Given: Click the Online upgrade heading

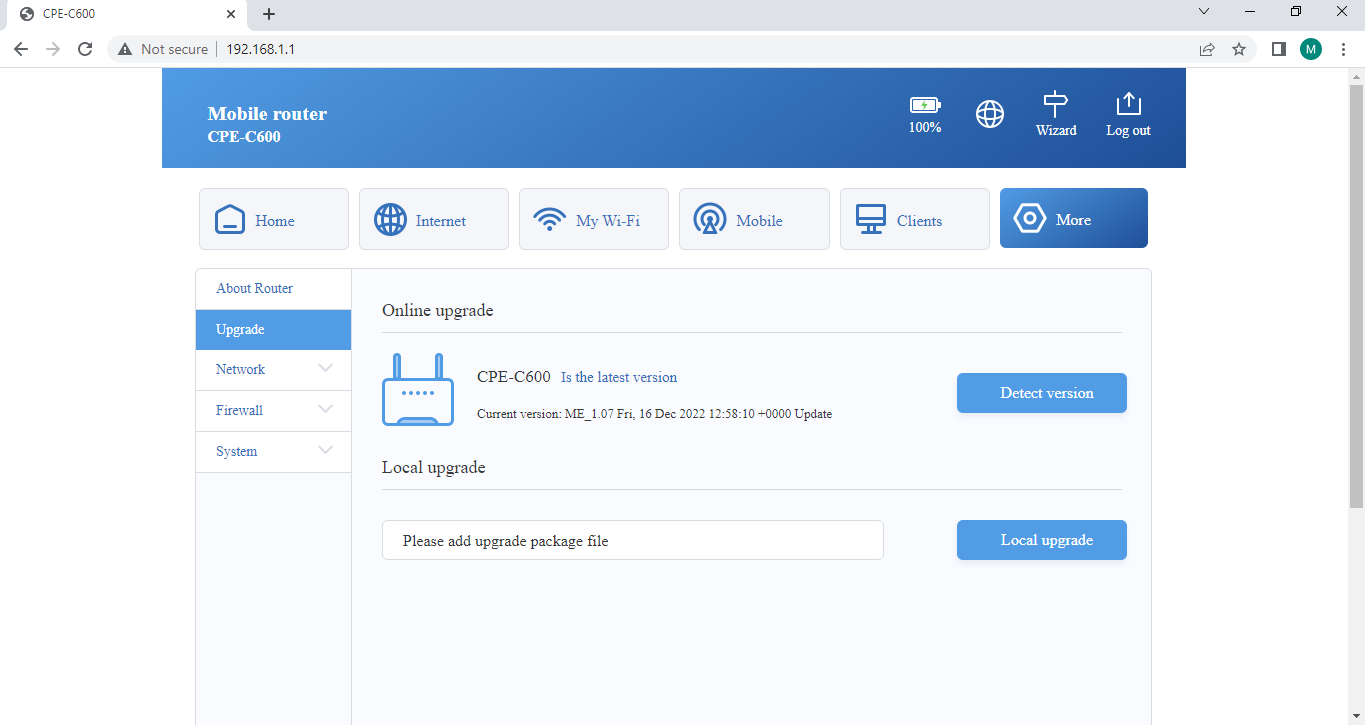Looking at the screenshot, I should (x=438, y=310).
